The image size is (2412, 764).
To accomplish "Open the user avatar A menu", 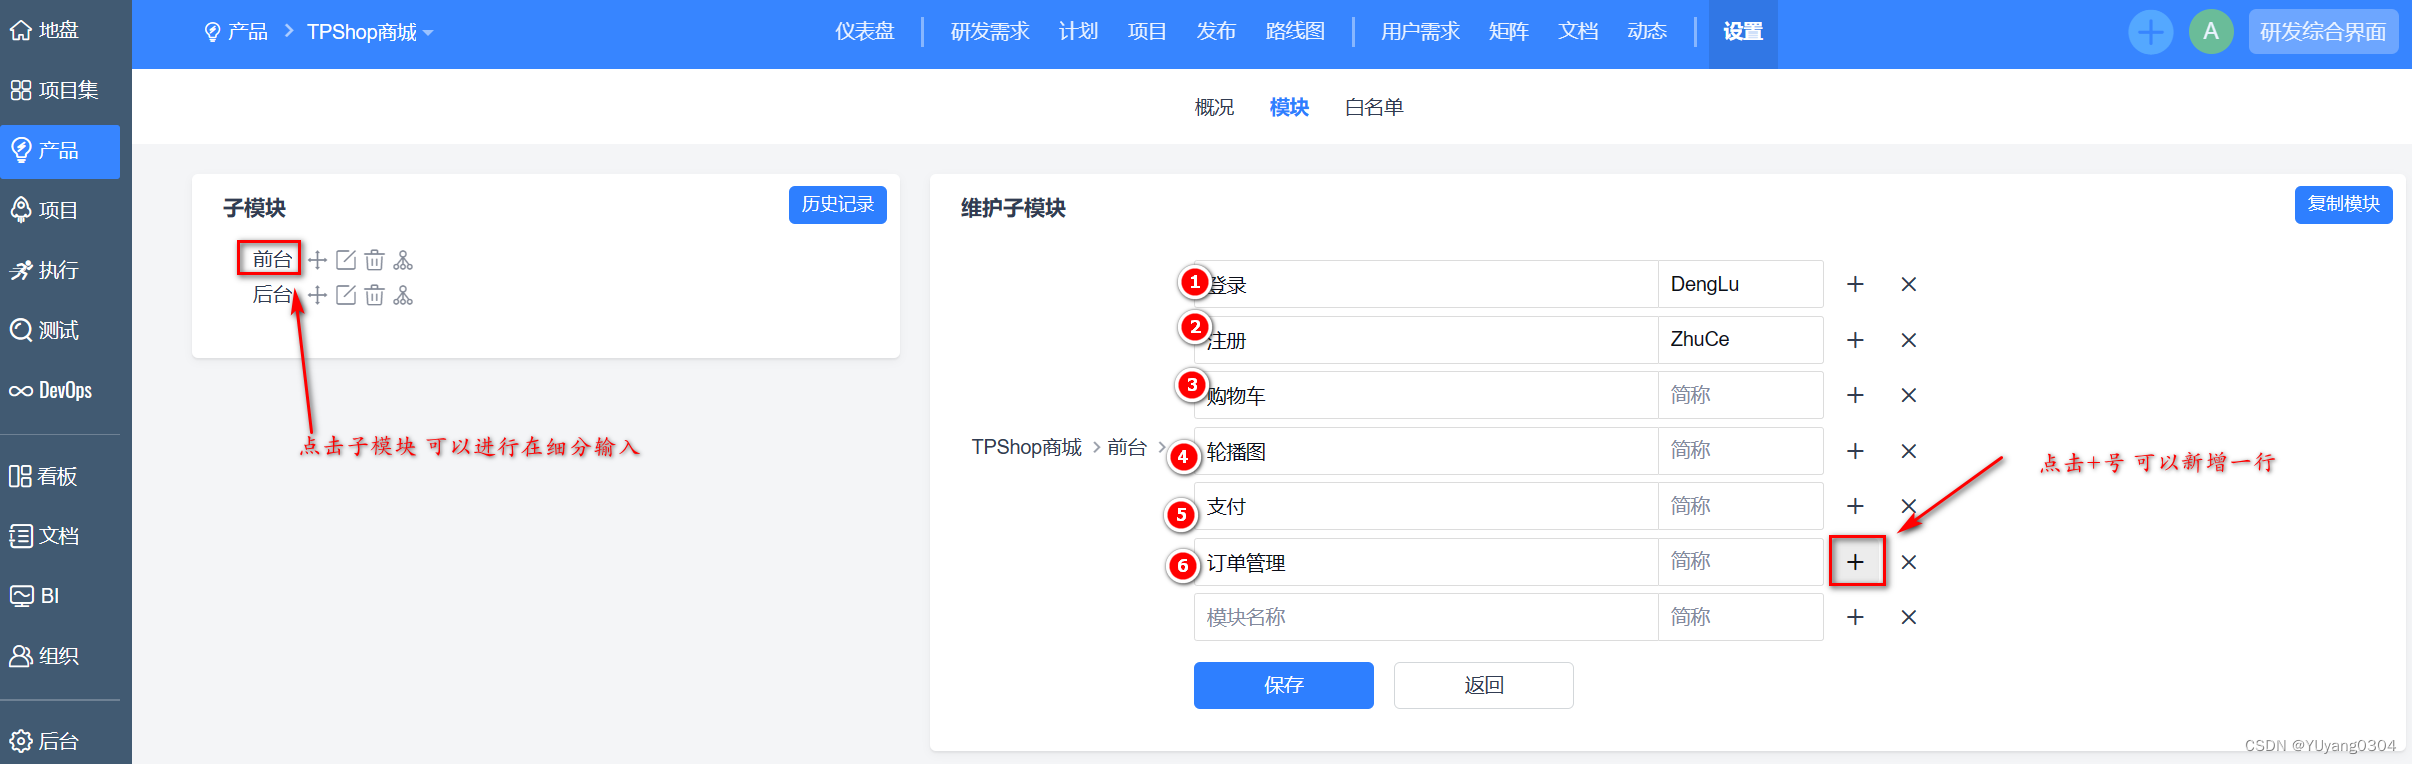I will [2211, 32].
